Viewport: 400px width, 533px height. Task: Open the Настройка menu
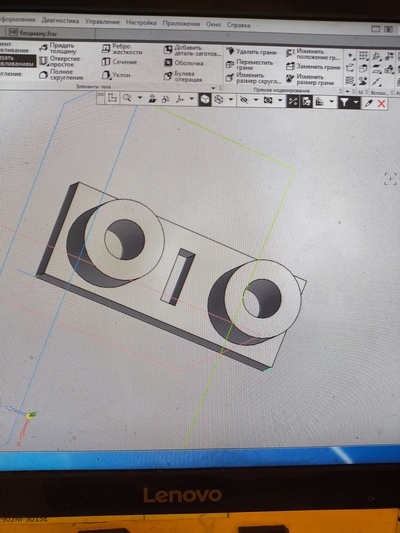click(x=141, y=23)
